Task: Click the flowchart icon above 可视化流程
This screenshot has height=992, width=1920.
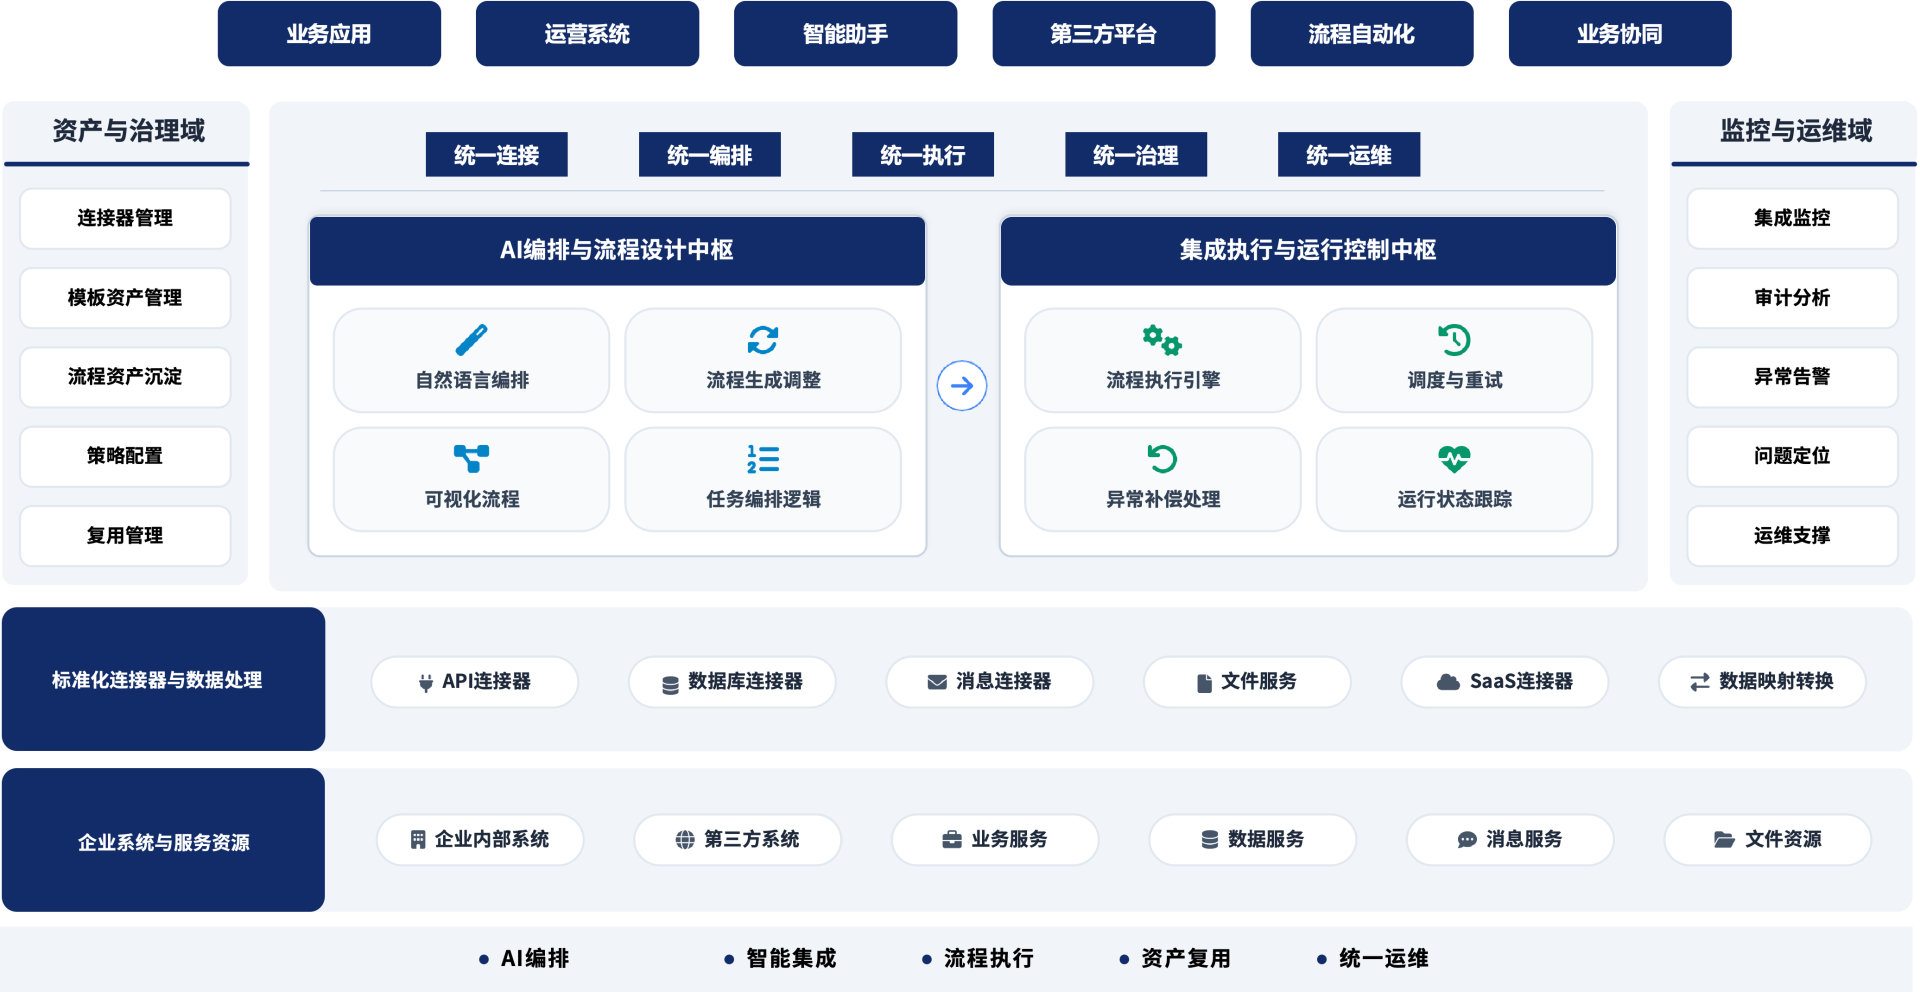Action: 471,459
